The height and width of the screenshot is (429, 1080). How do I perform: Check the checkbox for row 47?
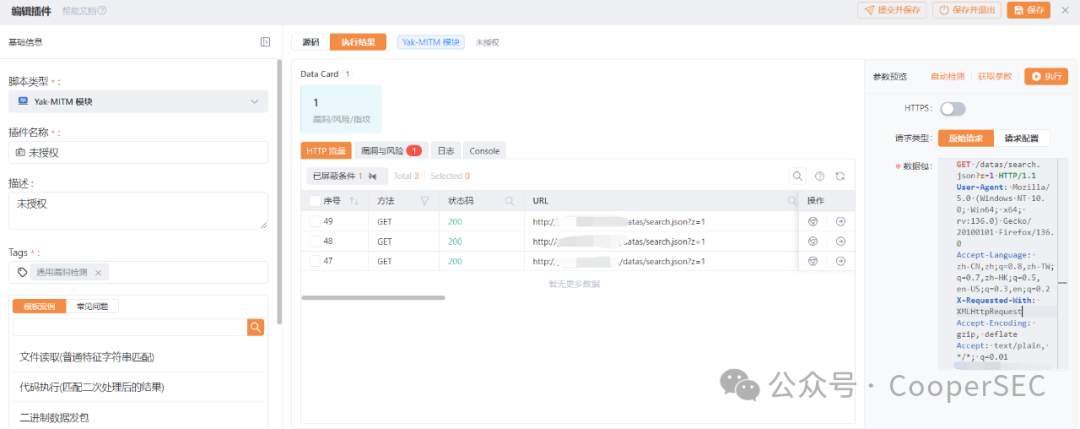click(x=315, y=262)
